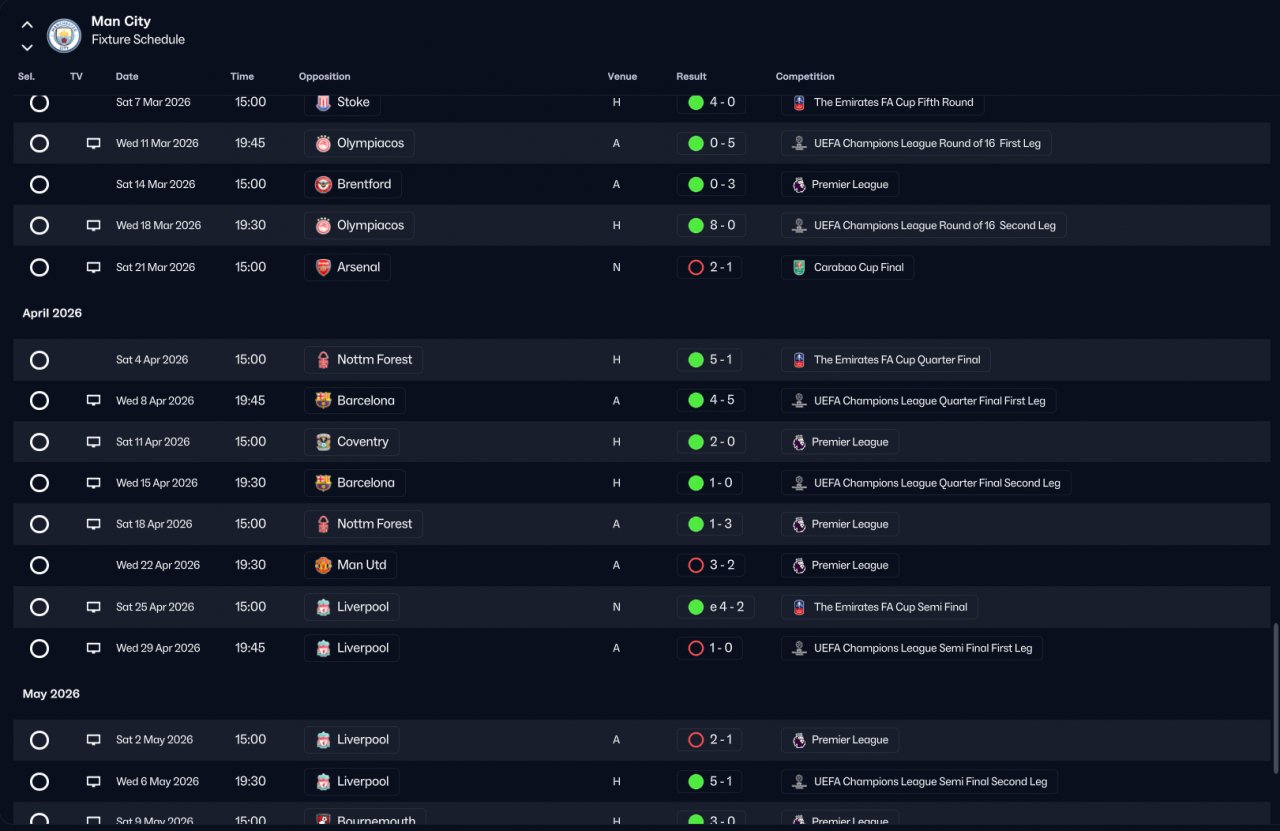The image size is (1280, 831).
Task: Click Man Utd crest in opposition column
Action: point(323,565)
